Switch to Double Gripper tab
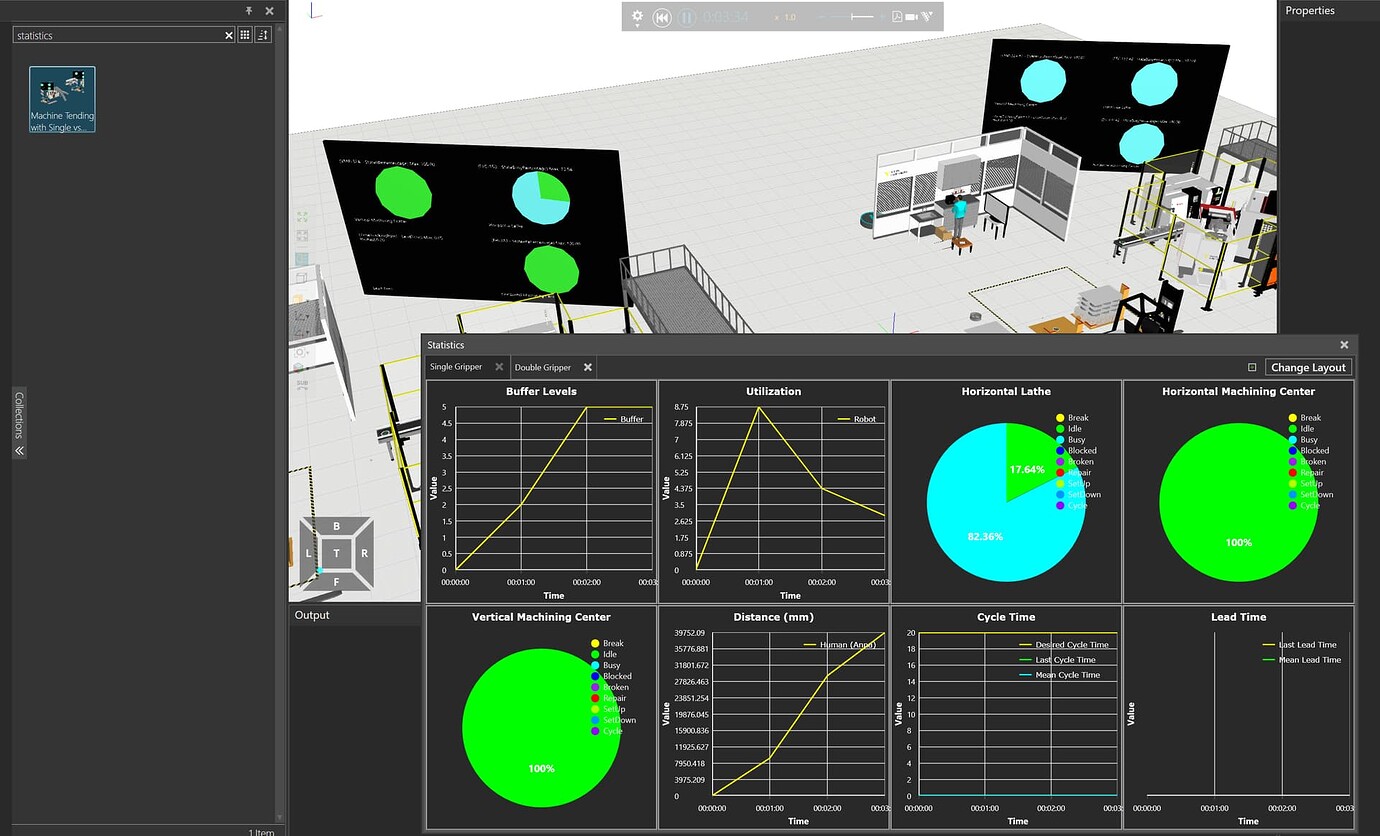Image resolution: width=1380 pixels, height=836 pixels. (x=542, y=367)
